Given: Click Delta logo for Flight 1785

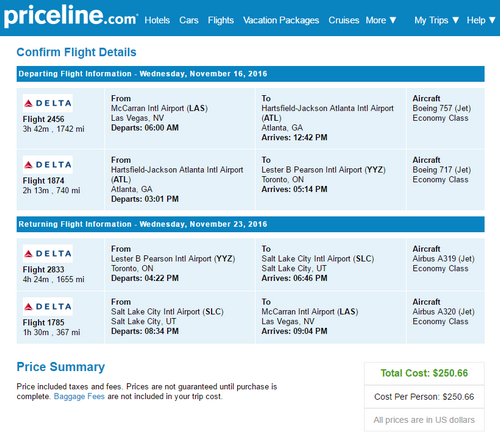Looking at the screenshot, I should click(x=48, y=307).
